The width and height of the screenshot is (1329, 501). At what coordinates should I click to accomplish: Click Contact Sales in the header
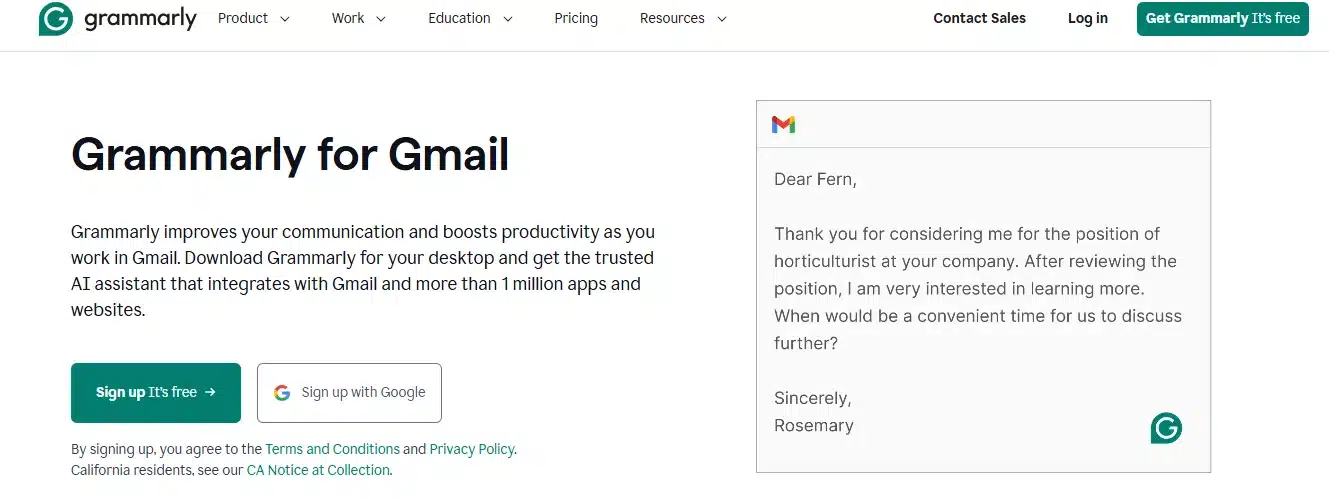pyautogui.click(x=979, y=18)
